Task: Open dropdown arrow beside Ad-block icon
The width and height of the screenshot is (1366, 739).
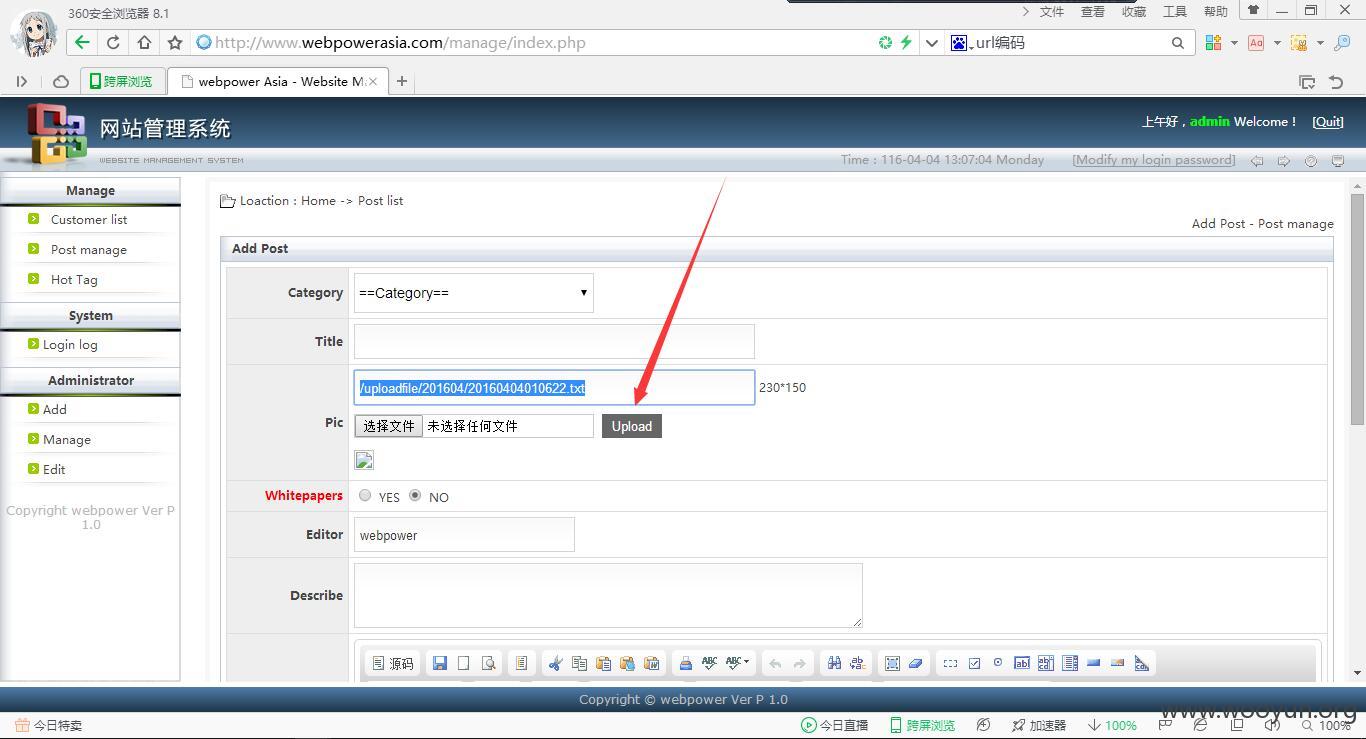Action: 1277,42
